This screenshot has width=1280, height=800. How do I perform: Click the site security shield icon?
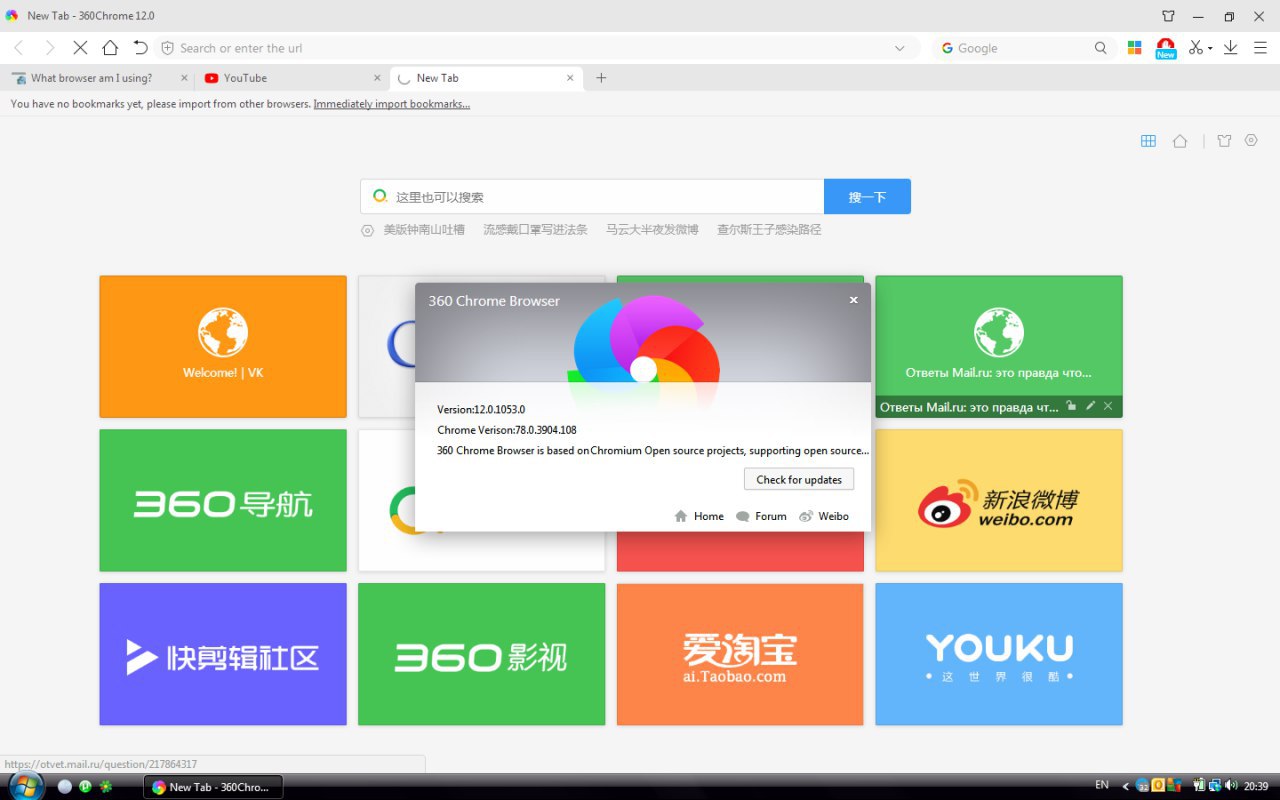coord(167,48)
